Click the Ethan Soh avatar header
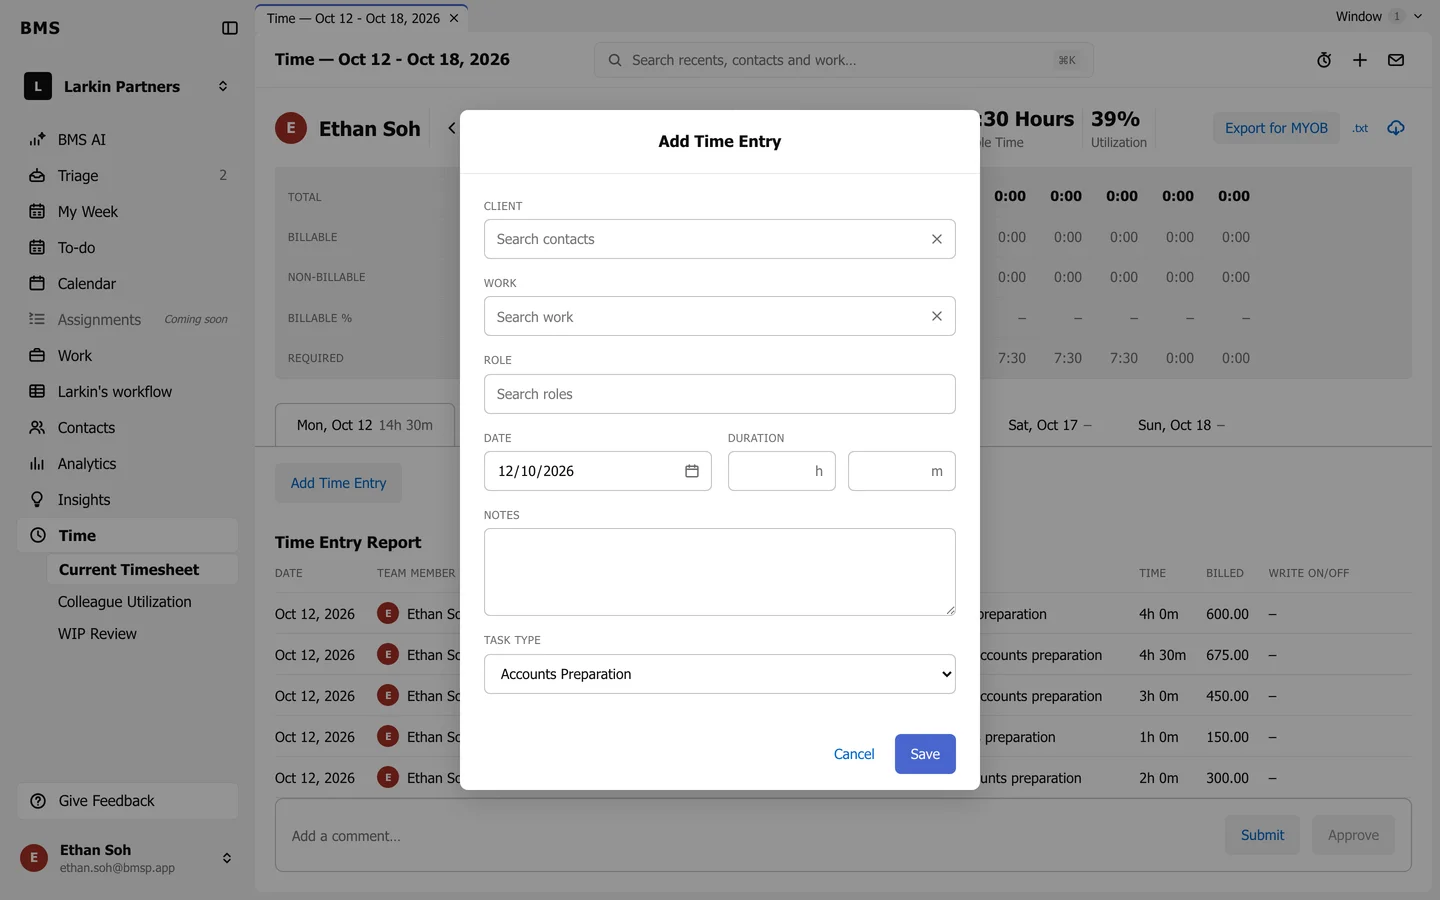 coord(291,128)
